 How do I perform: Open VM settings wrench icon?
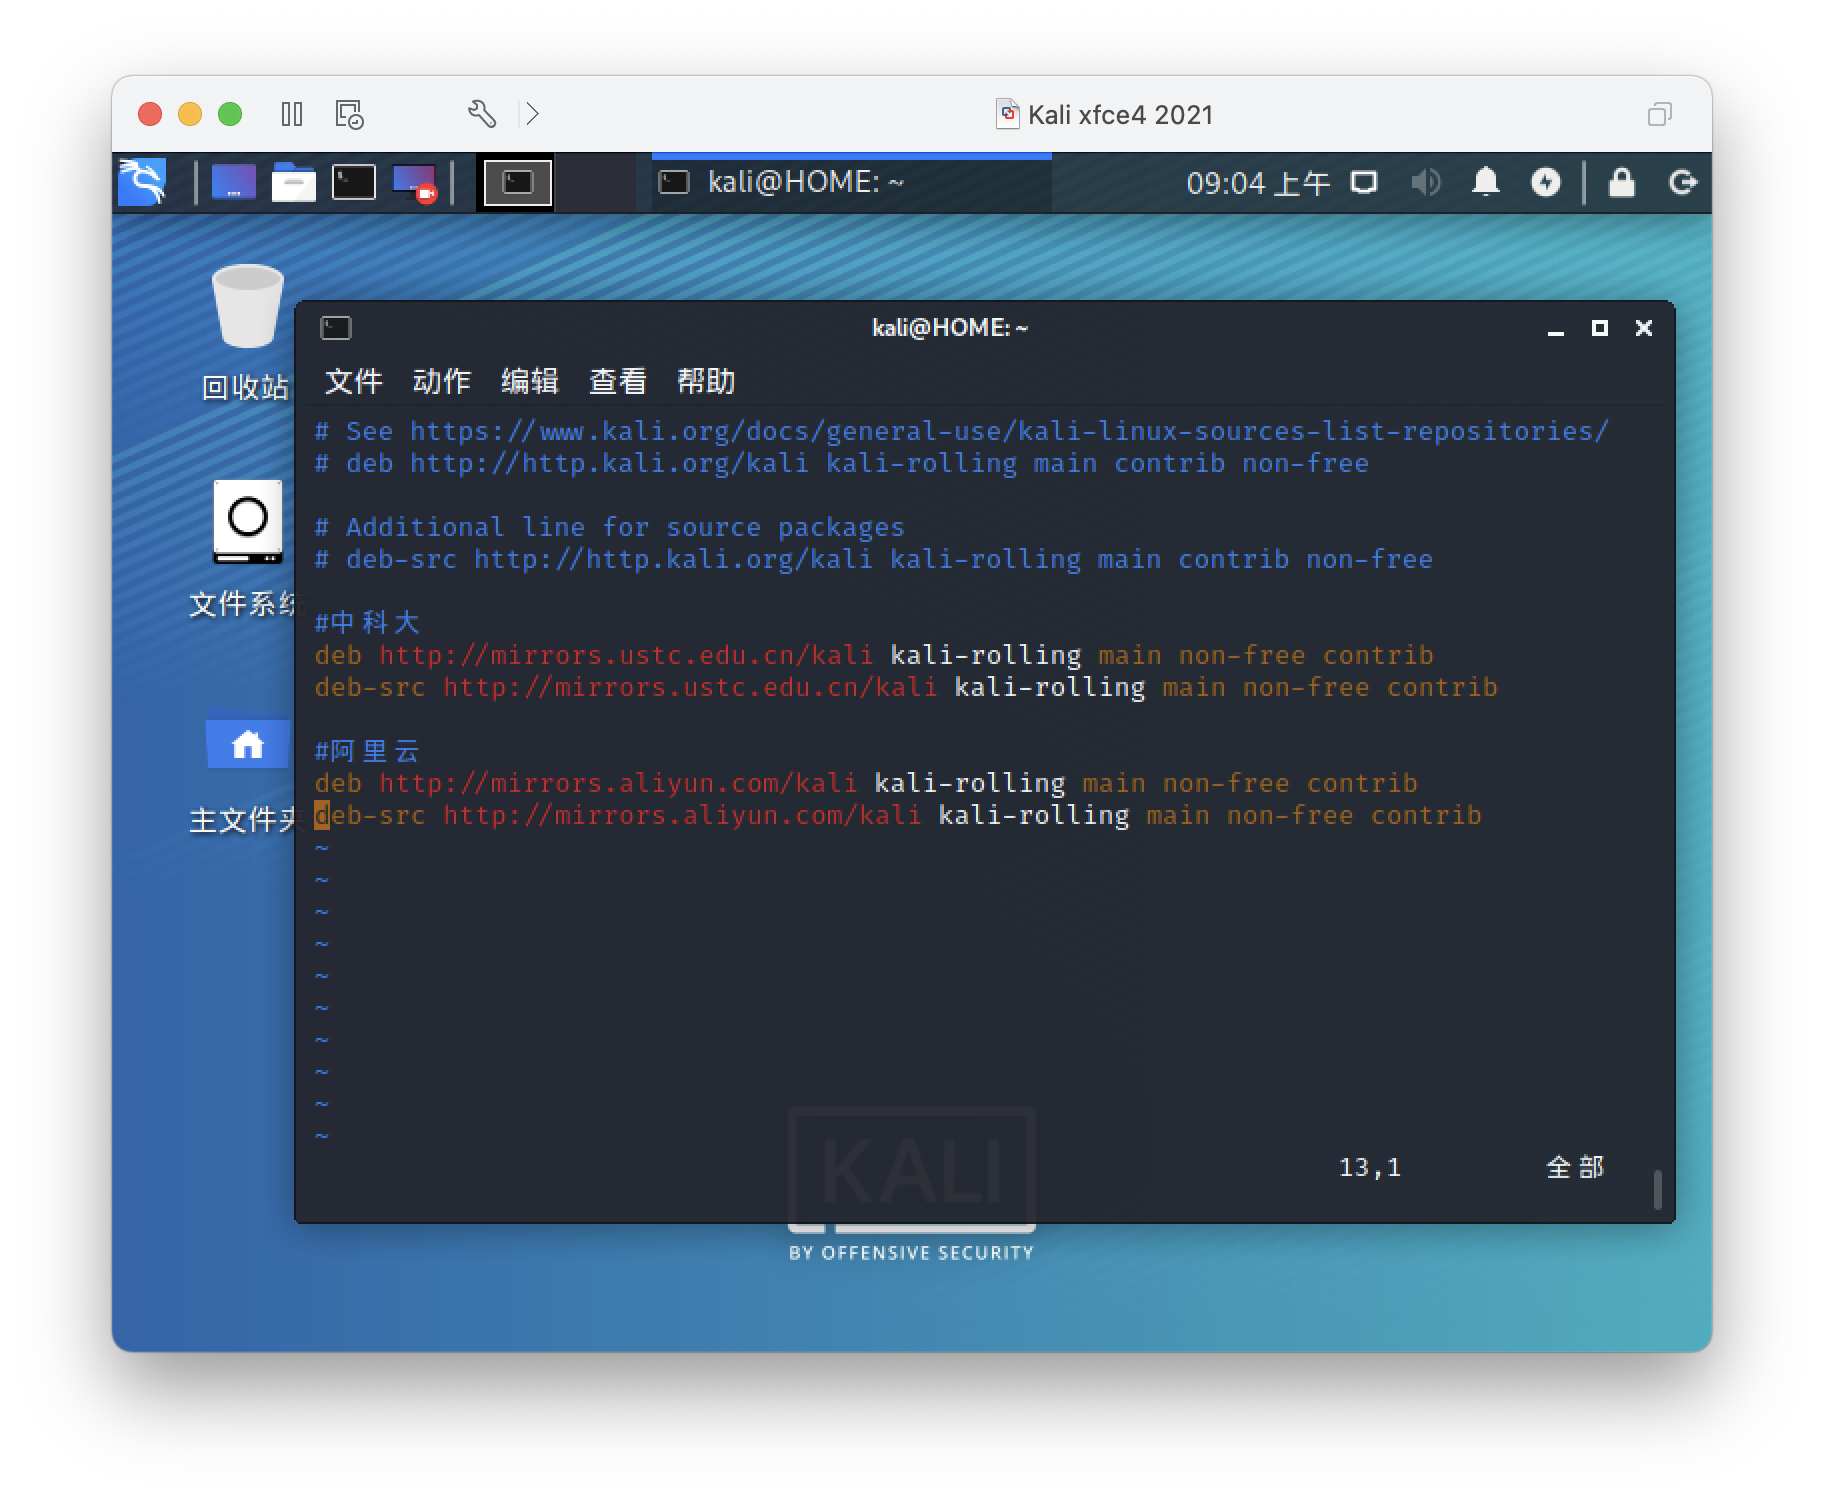coord(482,114)
